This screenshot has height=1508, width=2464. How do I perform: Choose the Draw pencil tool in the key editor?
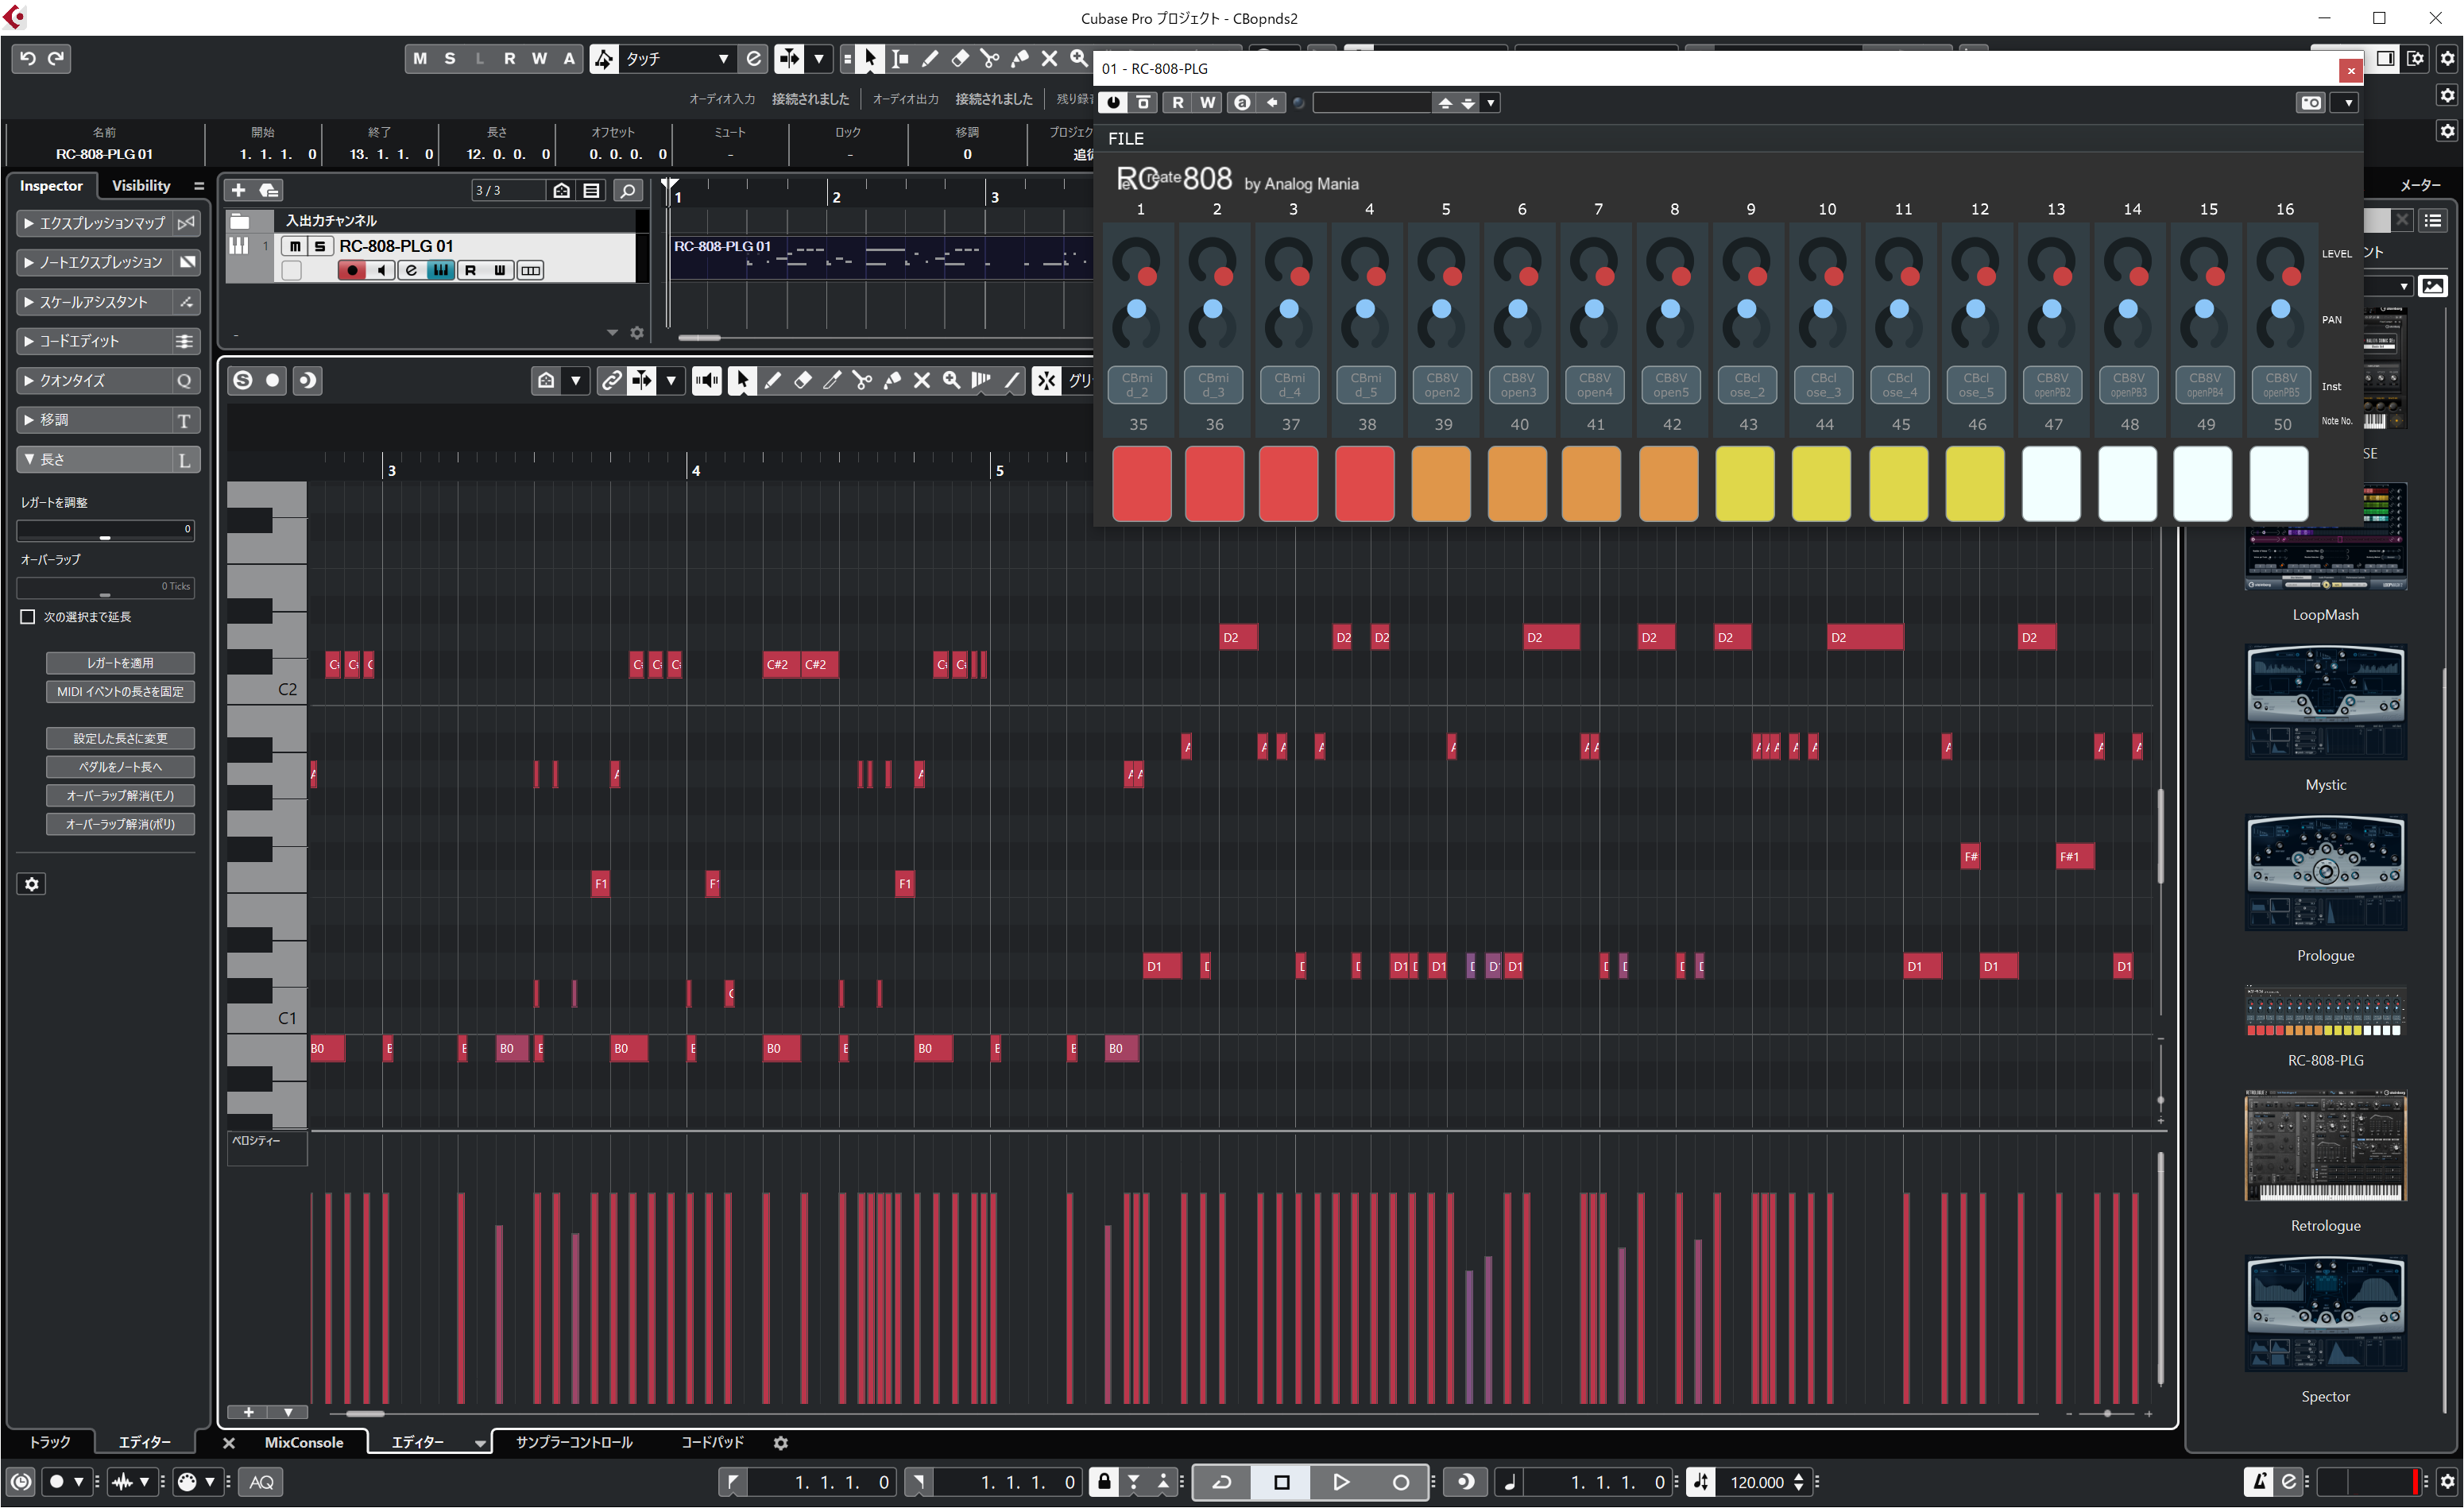pyautogui.click(x=772, y=380)
